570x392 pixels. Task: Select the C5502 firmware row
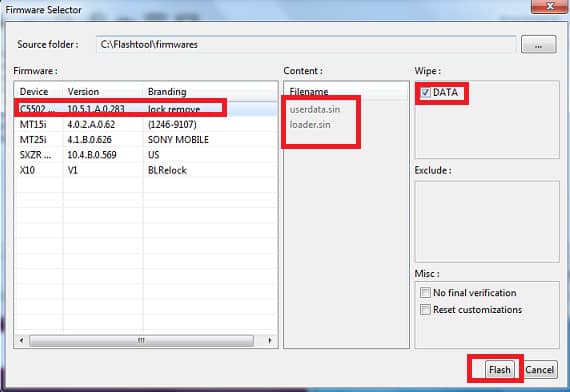(x=145, y=109)
